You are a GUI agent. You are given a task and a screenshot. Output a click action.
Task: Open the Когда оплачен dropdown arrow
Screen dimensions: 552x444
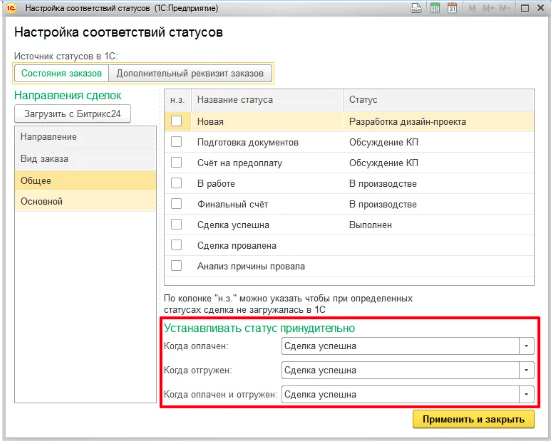click(526, 346)
